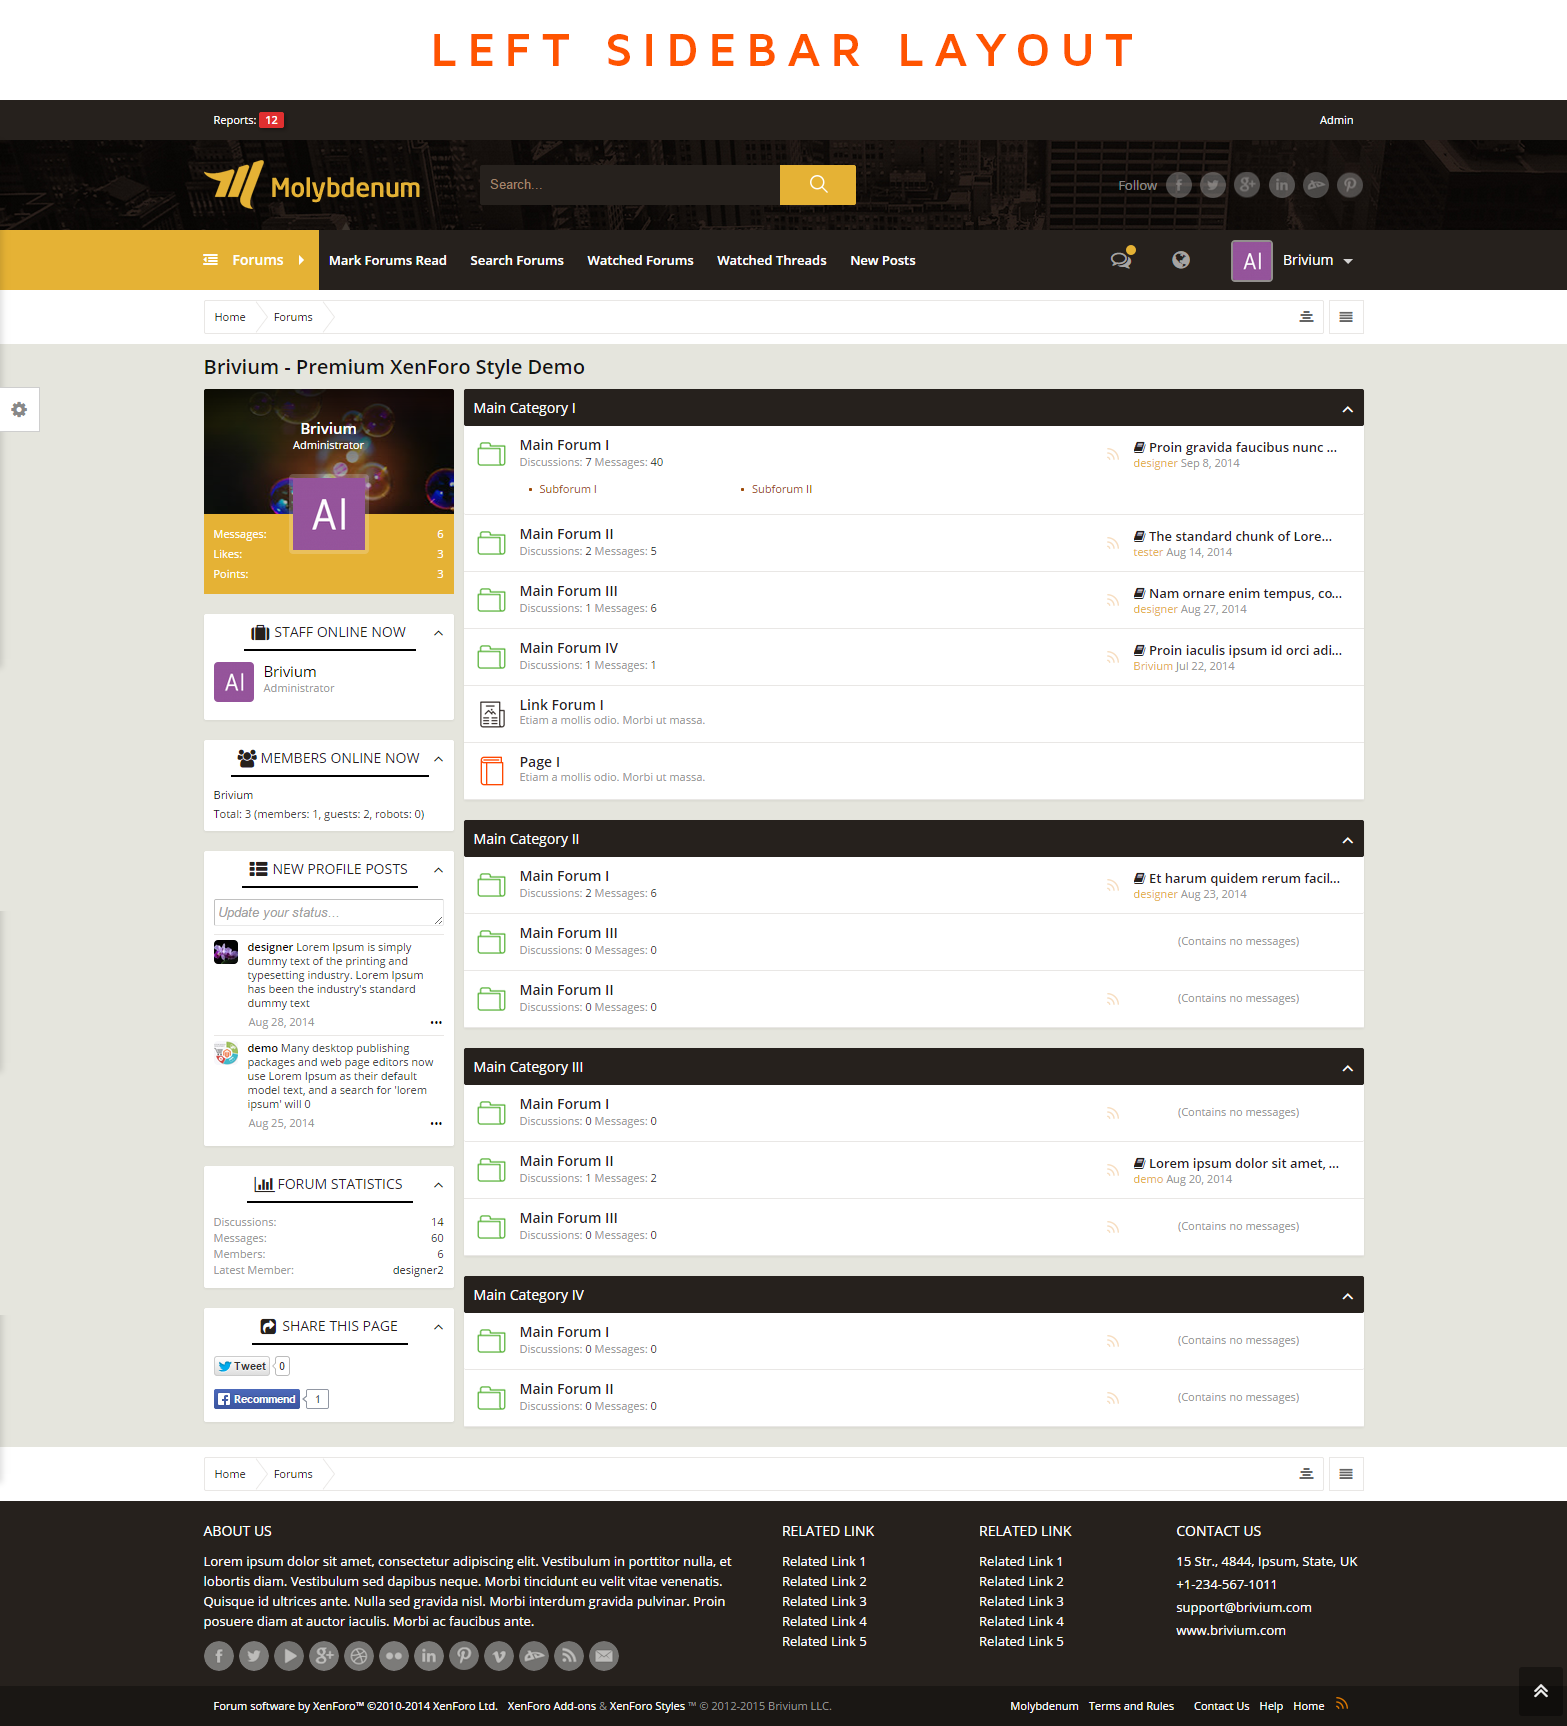Click the Reports 12 link
This screenshot has height=1726, width=1567.
[x=248, y=120]
